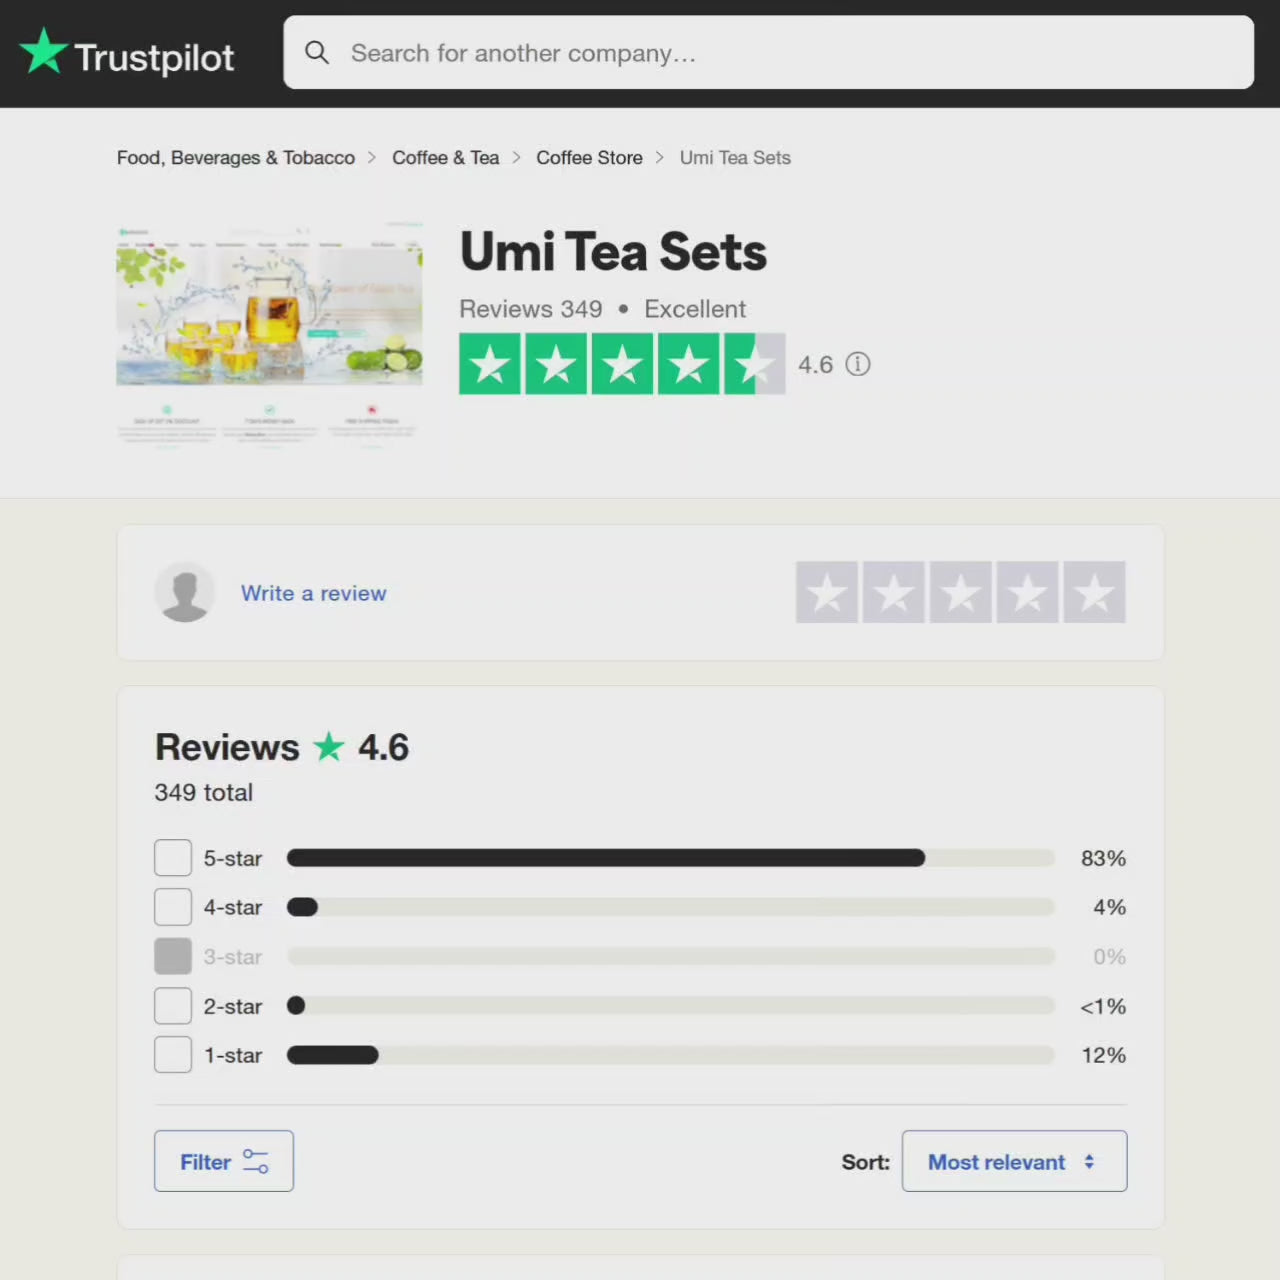Click the Trustpilot star logo
Image resolution: width=1280 pixels, height=1280 pixels.
44,51
